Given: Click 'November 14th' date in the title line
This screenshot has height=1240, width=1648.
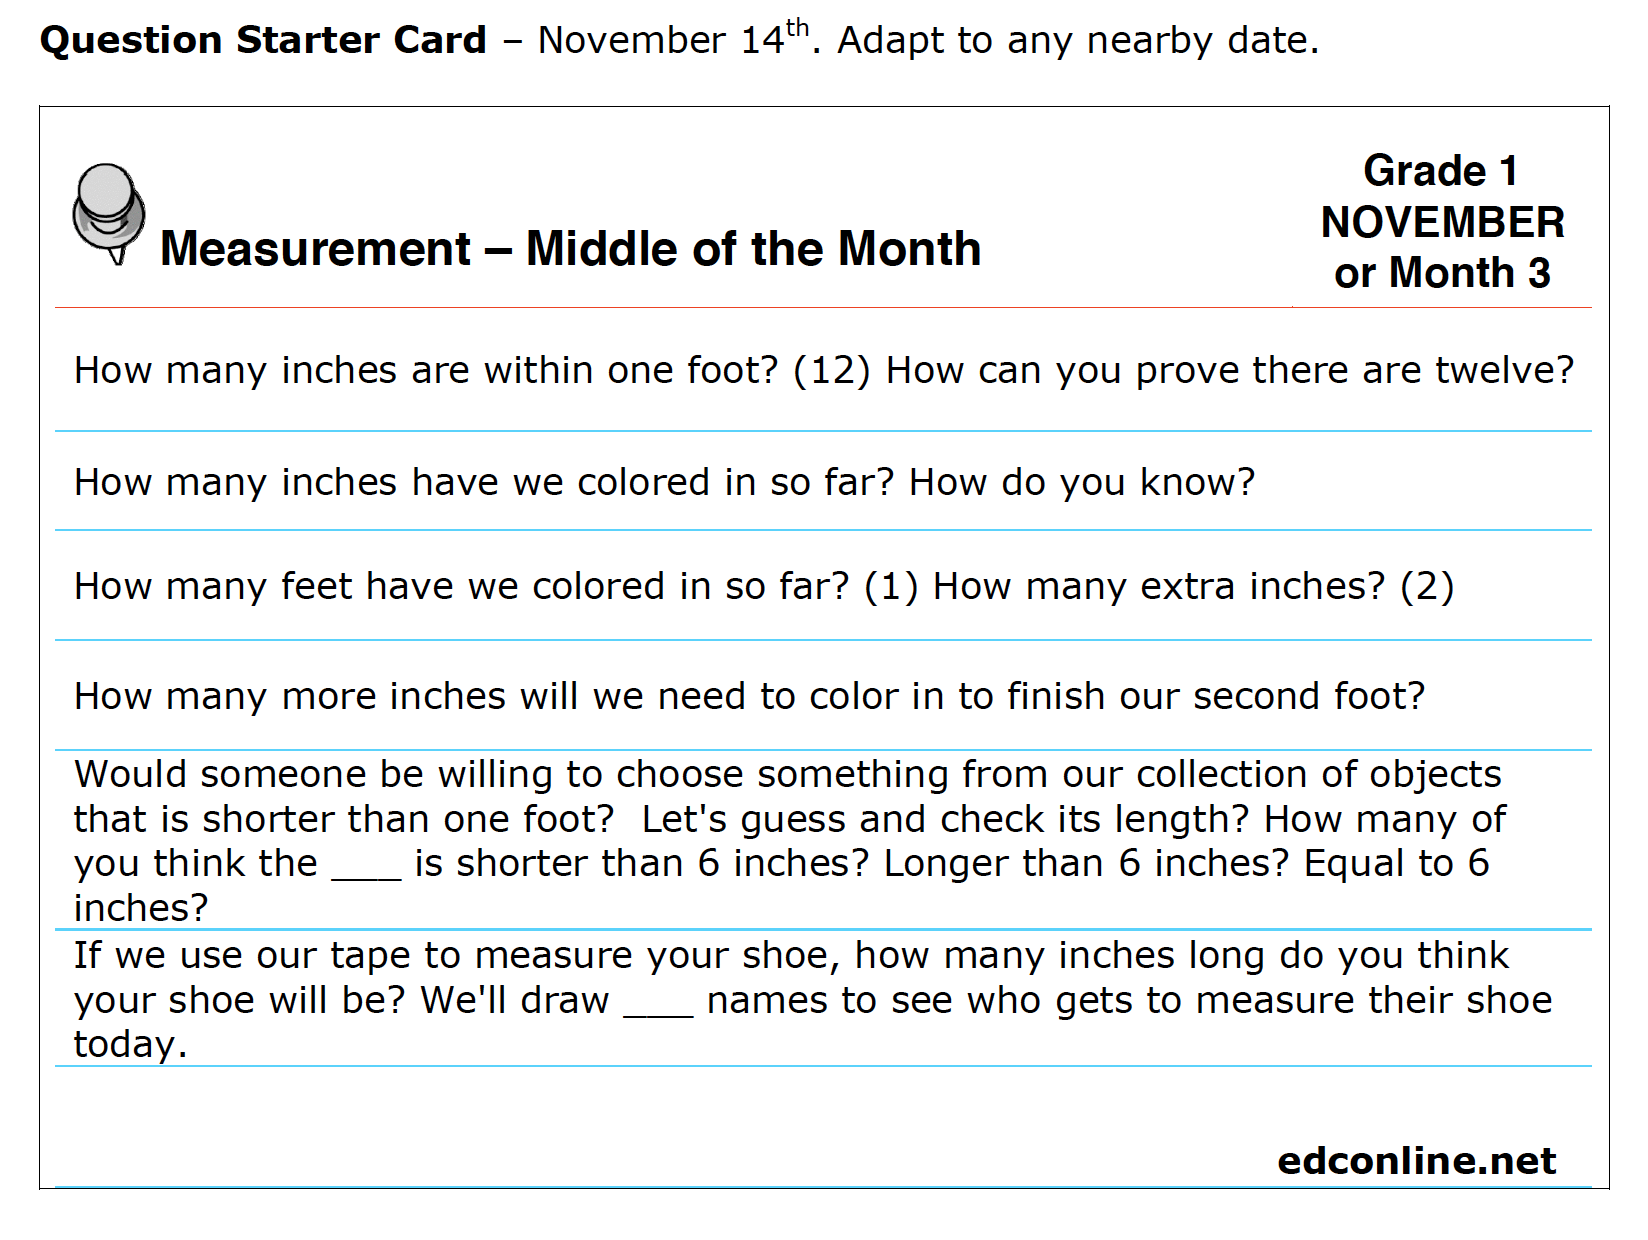Looking at the screenshot, I should tap(673, 38).
